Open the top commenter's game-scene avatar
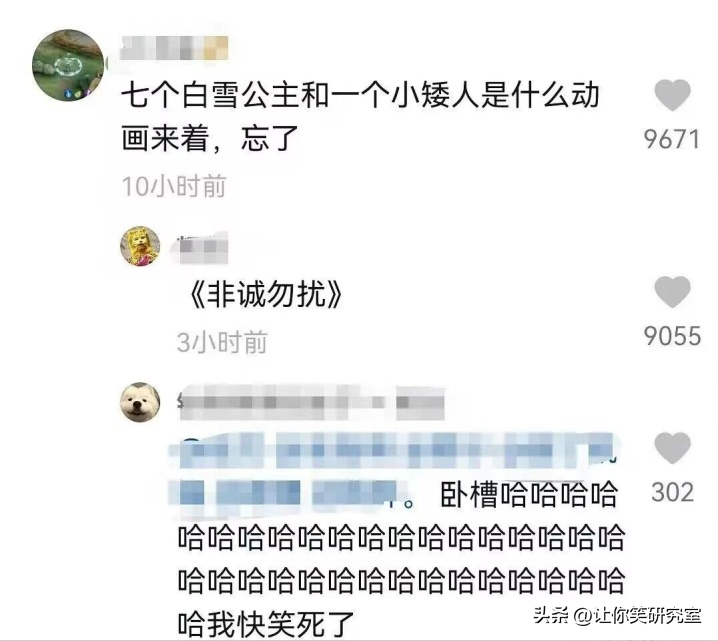This screenshot has width=718, height=641. pos(68,65)
